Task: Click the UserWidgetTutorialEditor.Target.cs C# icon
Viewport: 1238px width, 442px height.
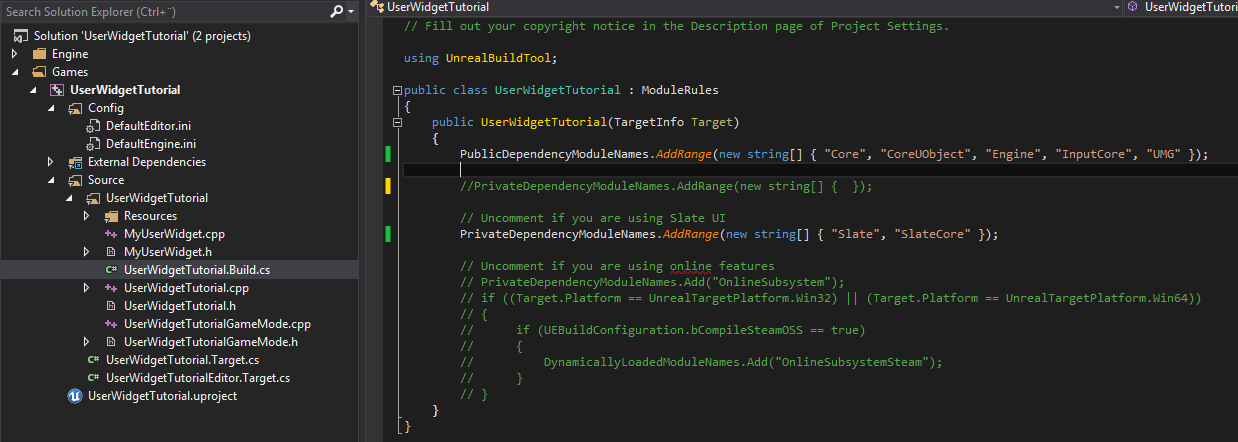Action: pyautogui.click(x=93, y=378)
